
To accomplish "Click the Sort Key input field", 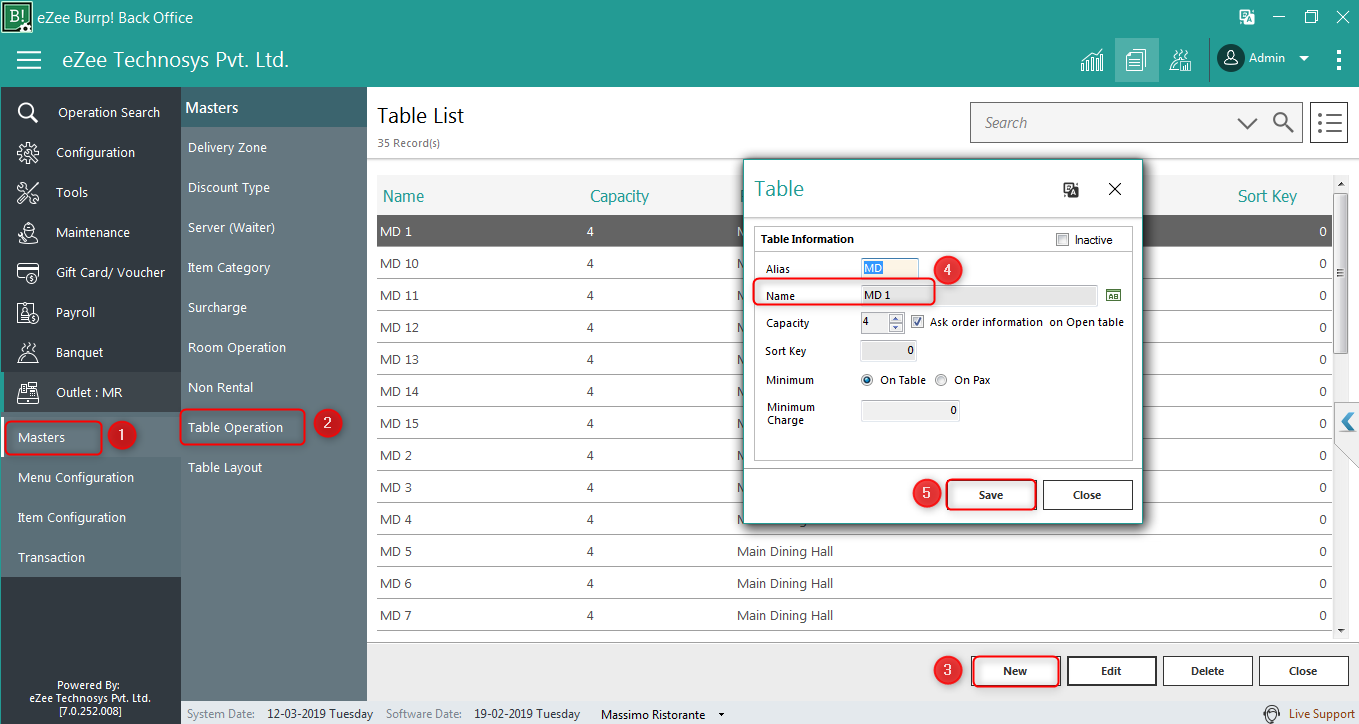I will (x=889, y=351).
